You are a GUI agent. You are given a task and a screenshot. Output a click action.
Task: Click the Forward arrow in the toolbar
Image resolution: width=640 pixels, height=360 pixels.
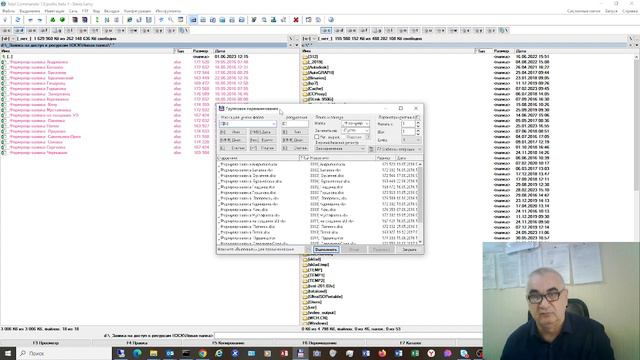click(x=40, y=20)
